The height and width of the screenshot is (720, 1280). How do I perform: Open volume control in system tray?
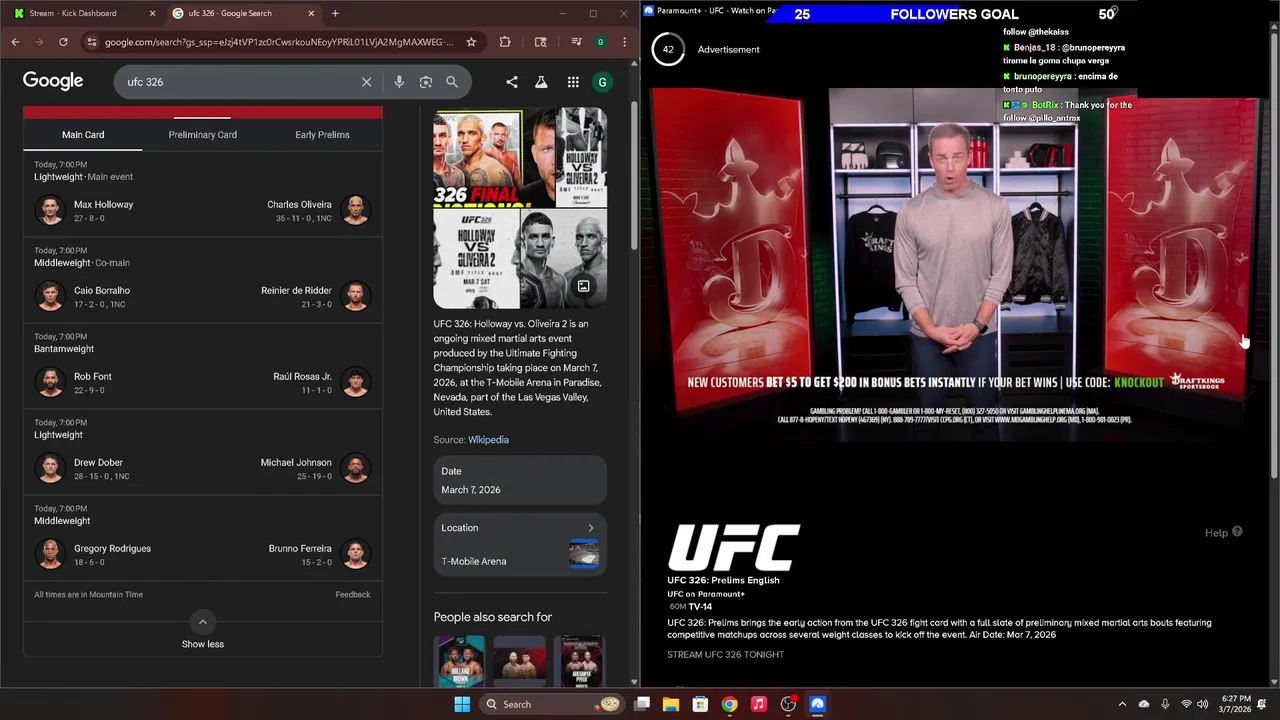pyautogui.click(x=1203, y=704)
